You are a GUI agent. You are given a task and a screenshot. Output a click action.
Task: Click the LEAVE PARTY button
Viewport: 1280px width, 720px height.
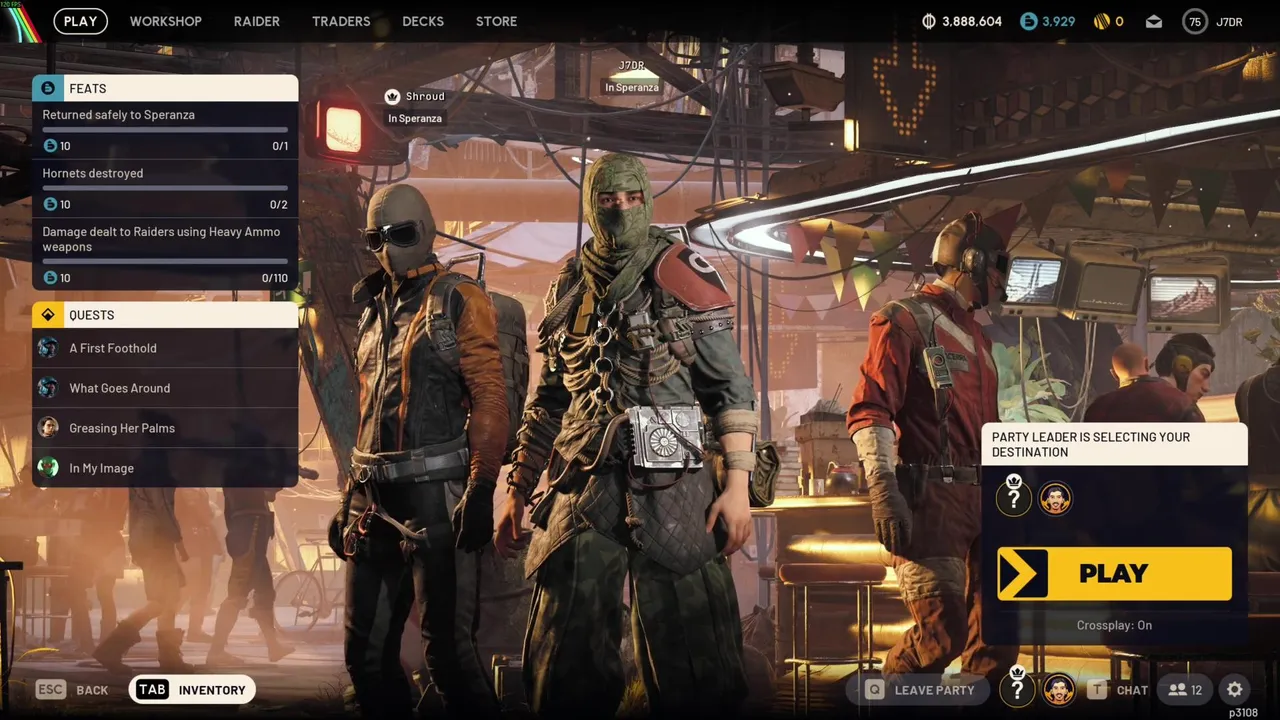tap(920, 690)
